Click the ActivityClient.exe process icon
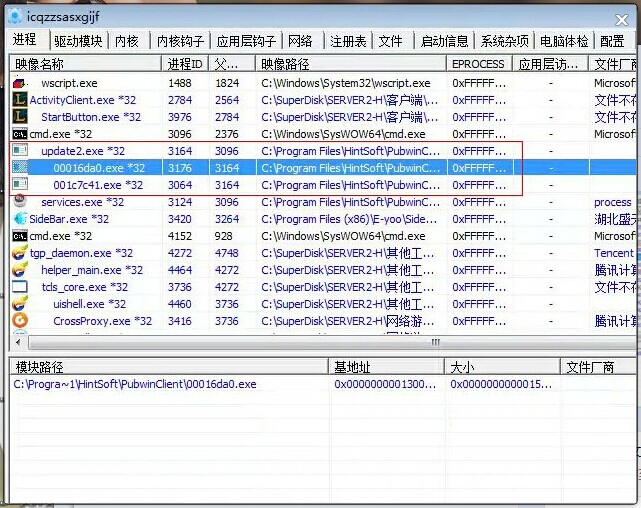This screenshot has height=508, width=641. (19, 100)
